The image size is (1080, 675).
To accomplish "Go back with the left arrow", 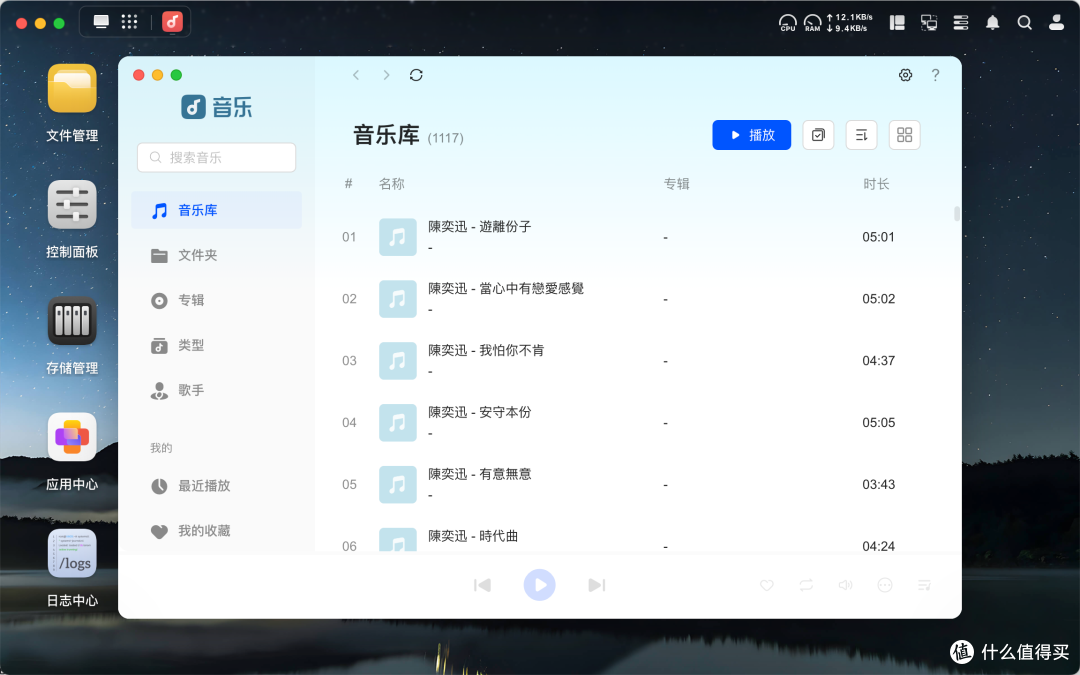I will coord(356,75).
